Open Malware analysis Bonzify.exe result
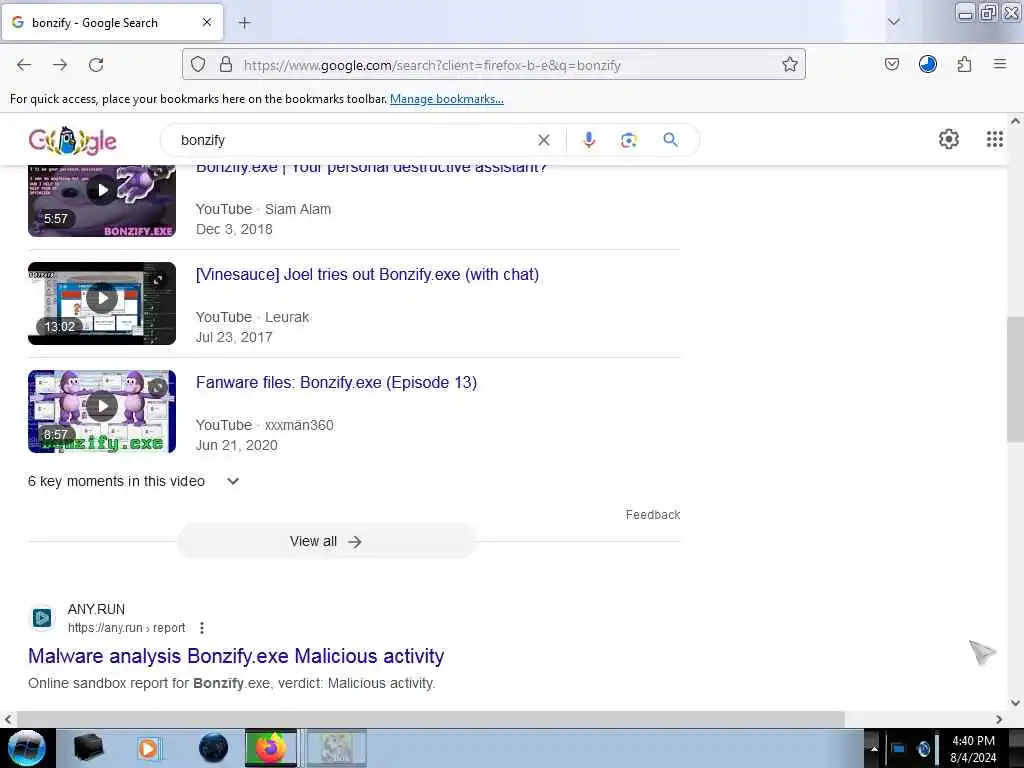This screenshot has height=768, width=1024. pos(236,656)
